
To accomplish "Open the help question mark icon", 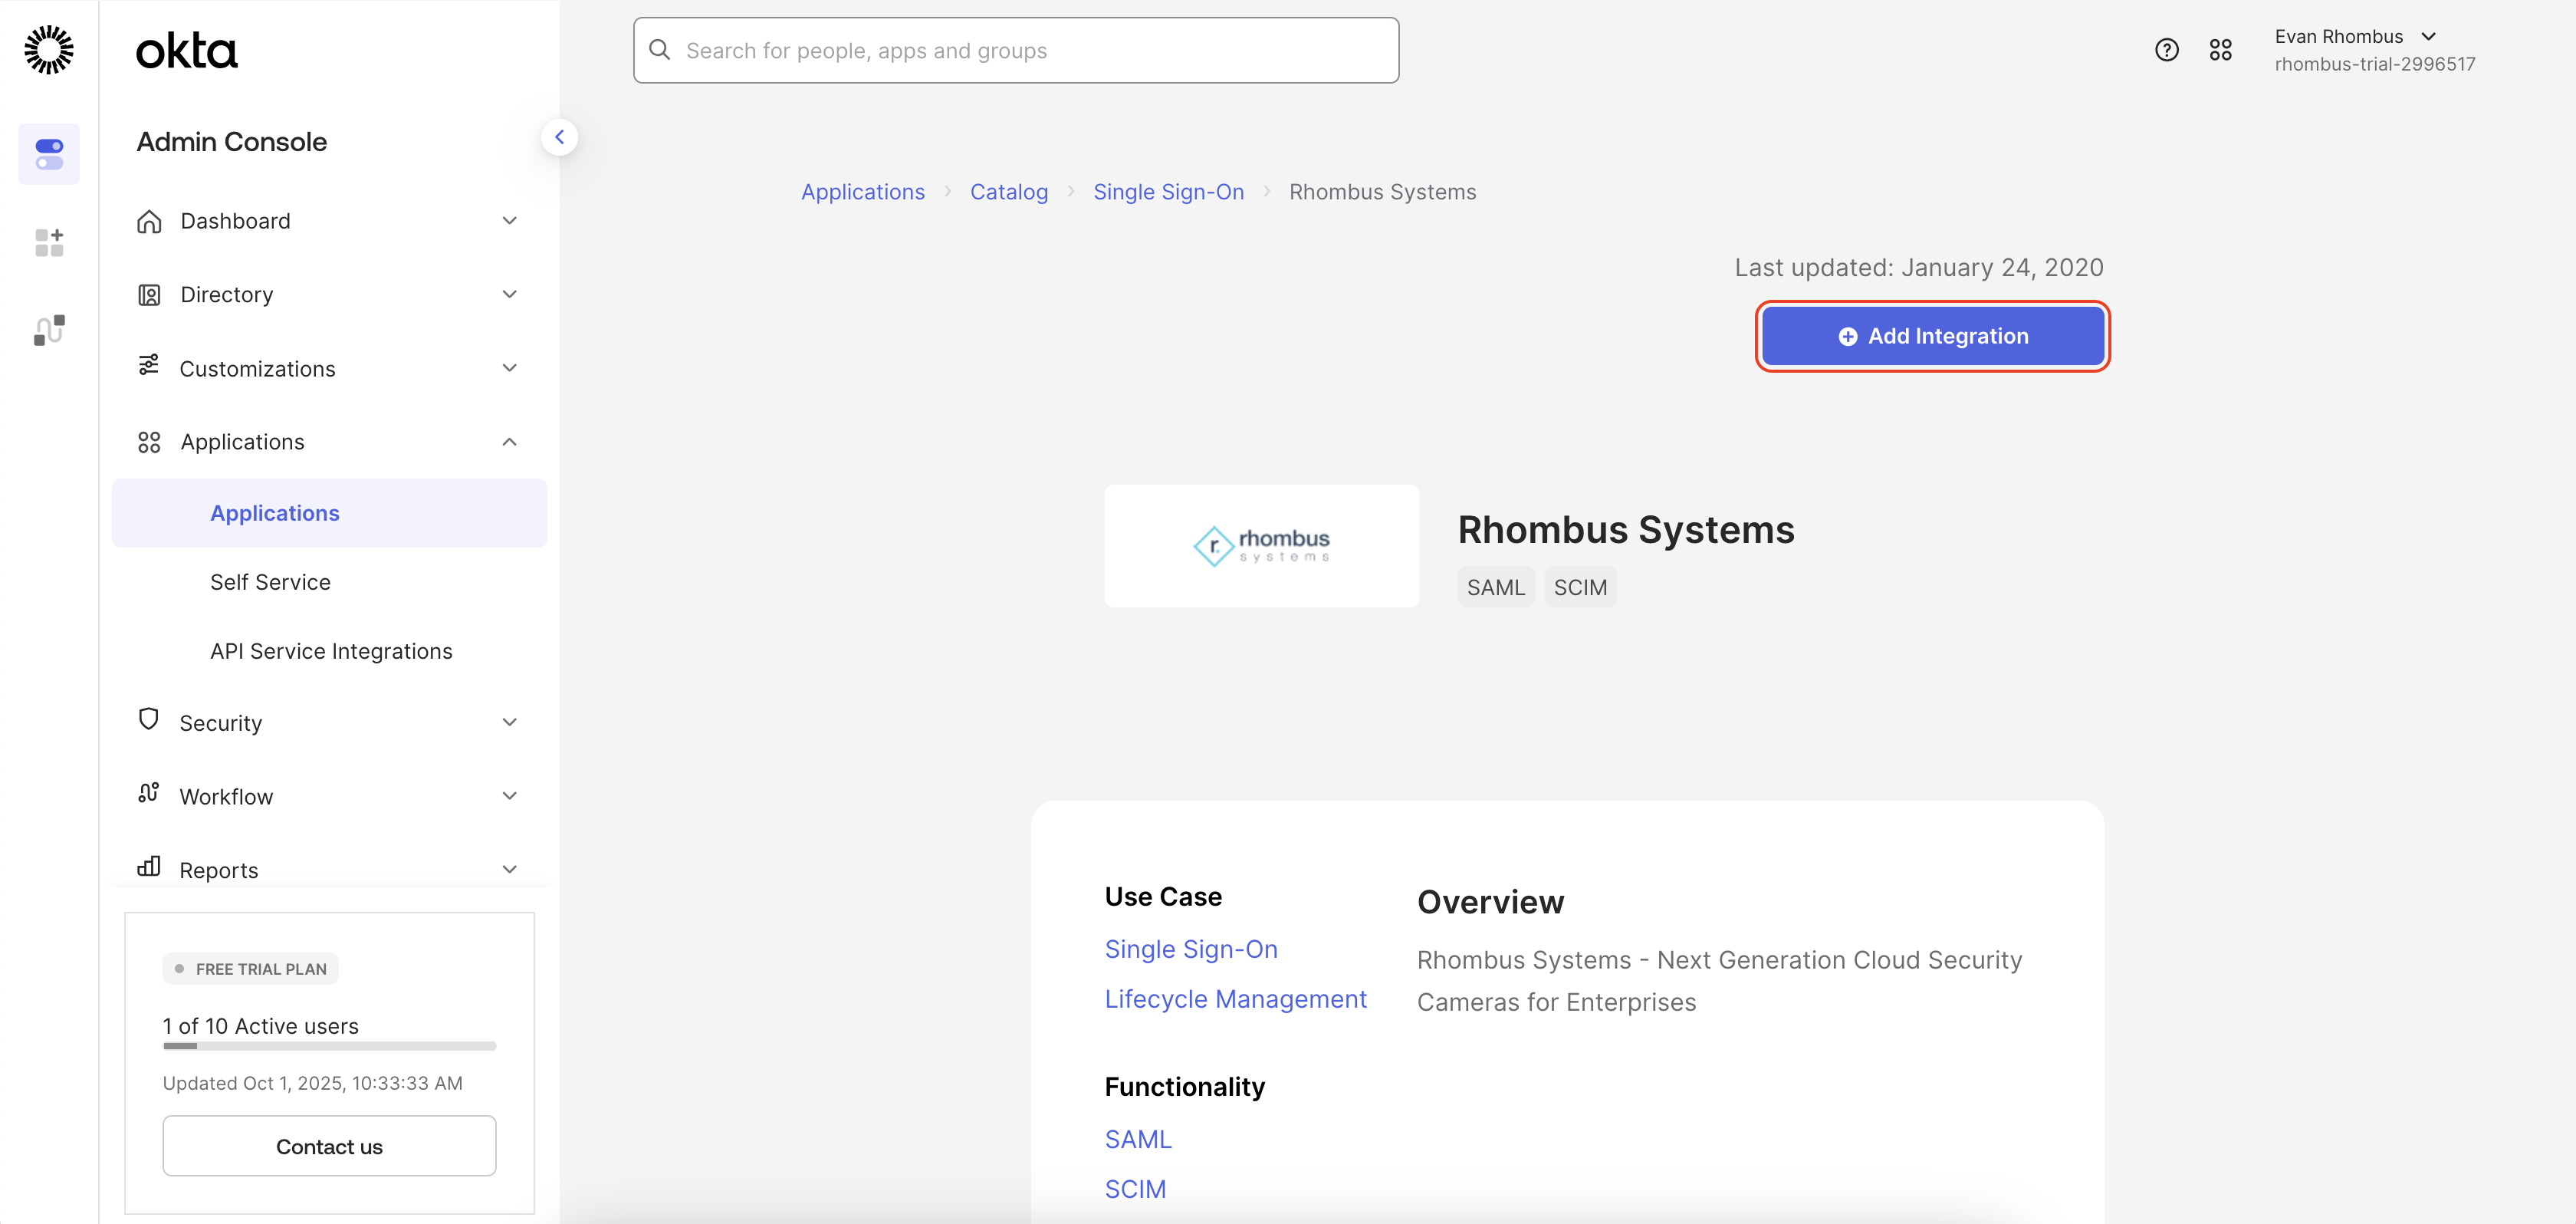I will pos(2166,50).
